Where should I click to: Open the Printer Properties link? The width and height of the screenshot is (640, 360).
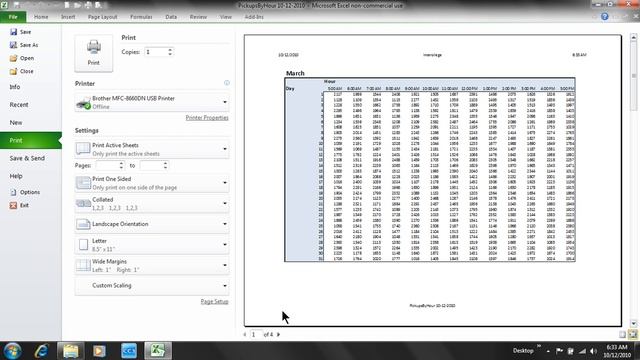(207, 118)
